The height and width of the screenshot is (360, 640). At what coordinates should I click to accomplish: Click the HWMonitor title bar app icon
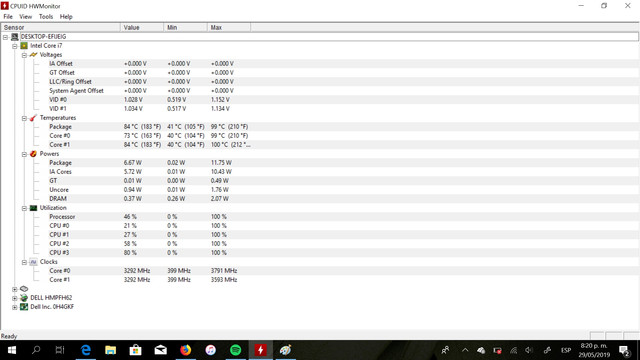point(5,6)
